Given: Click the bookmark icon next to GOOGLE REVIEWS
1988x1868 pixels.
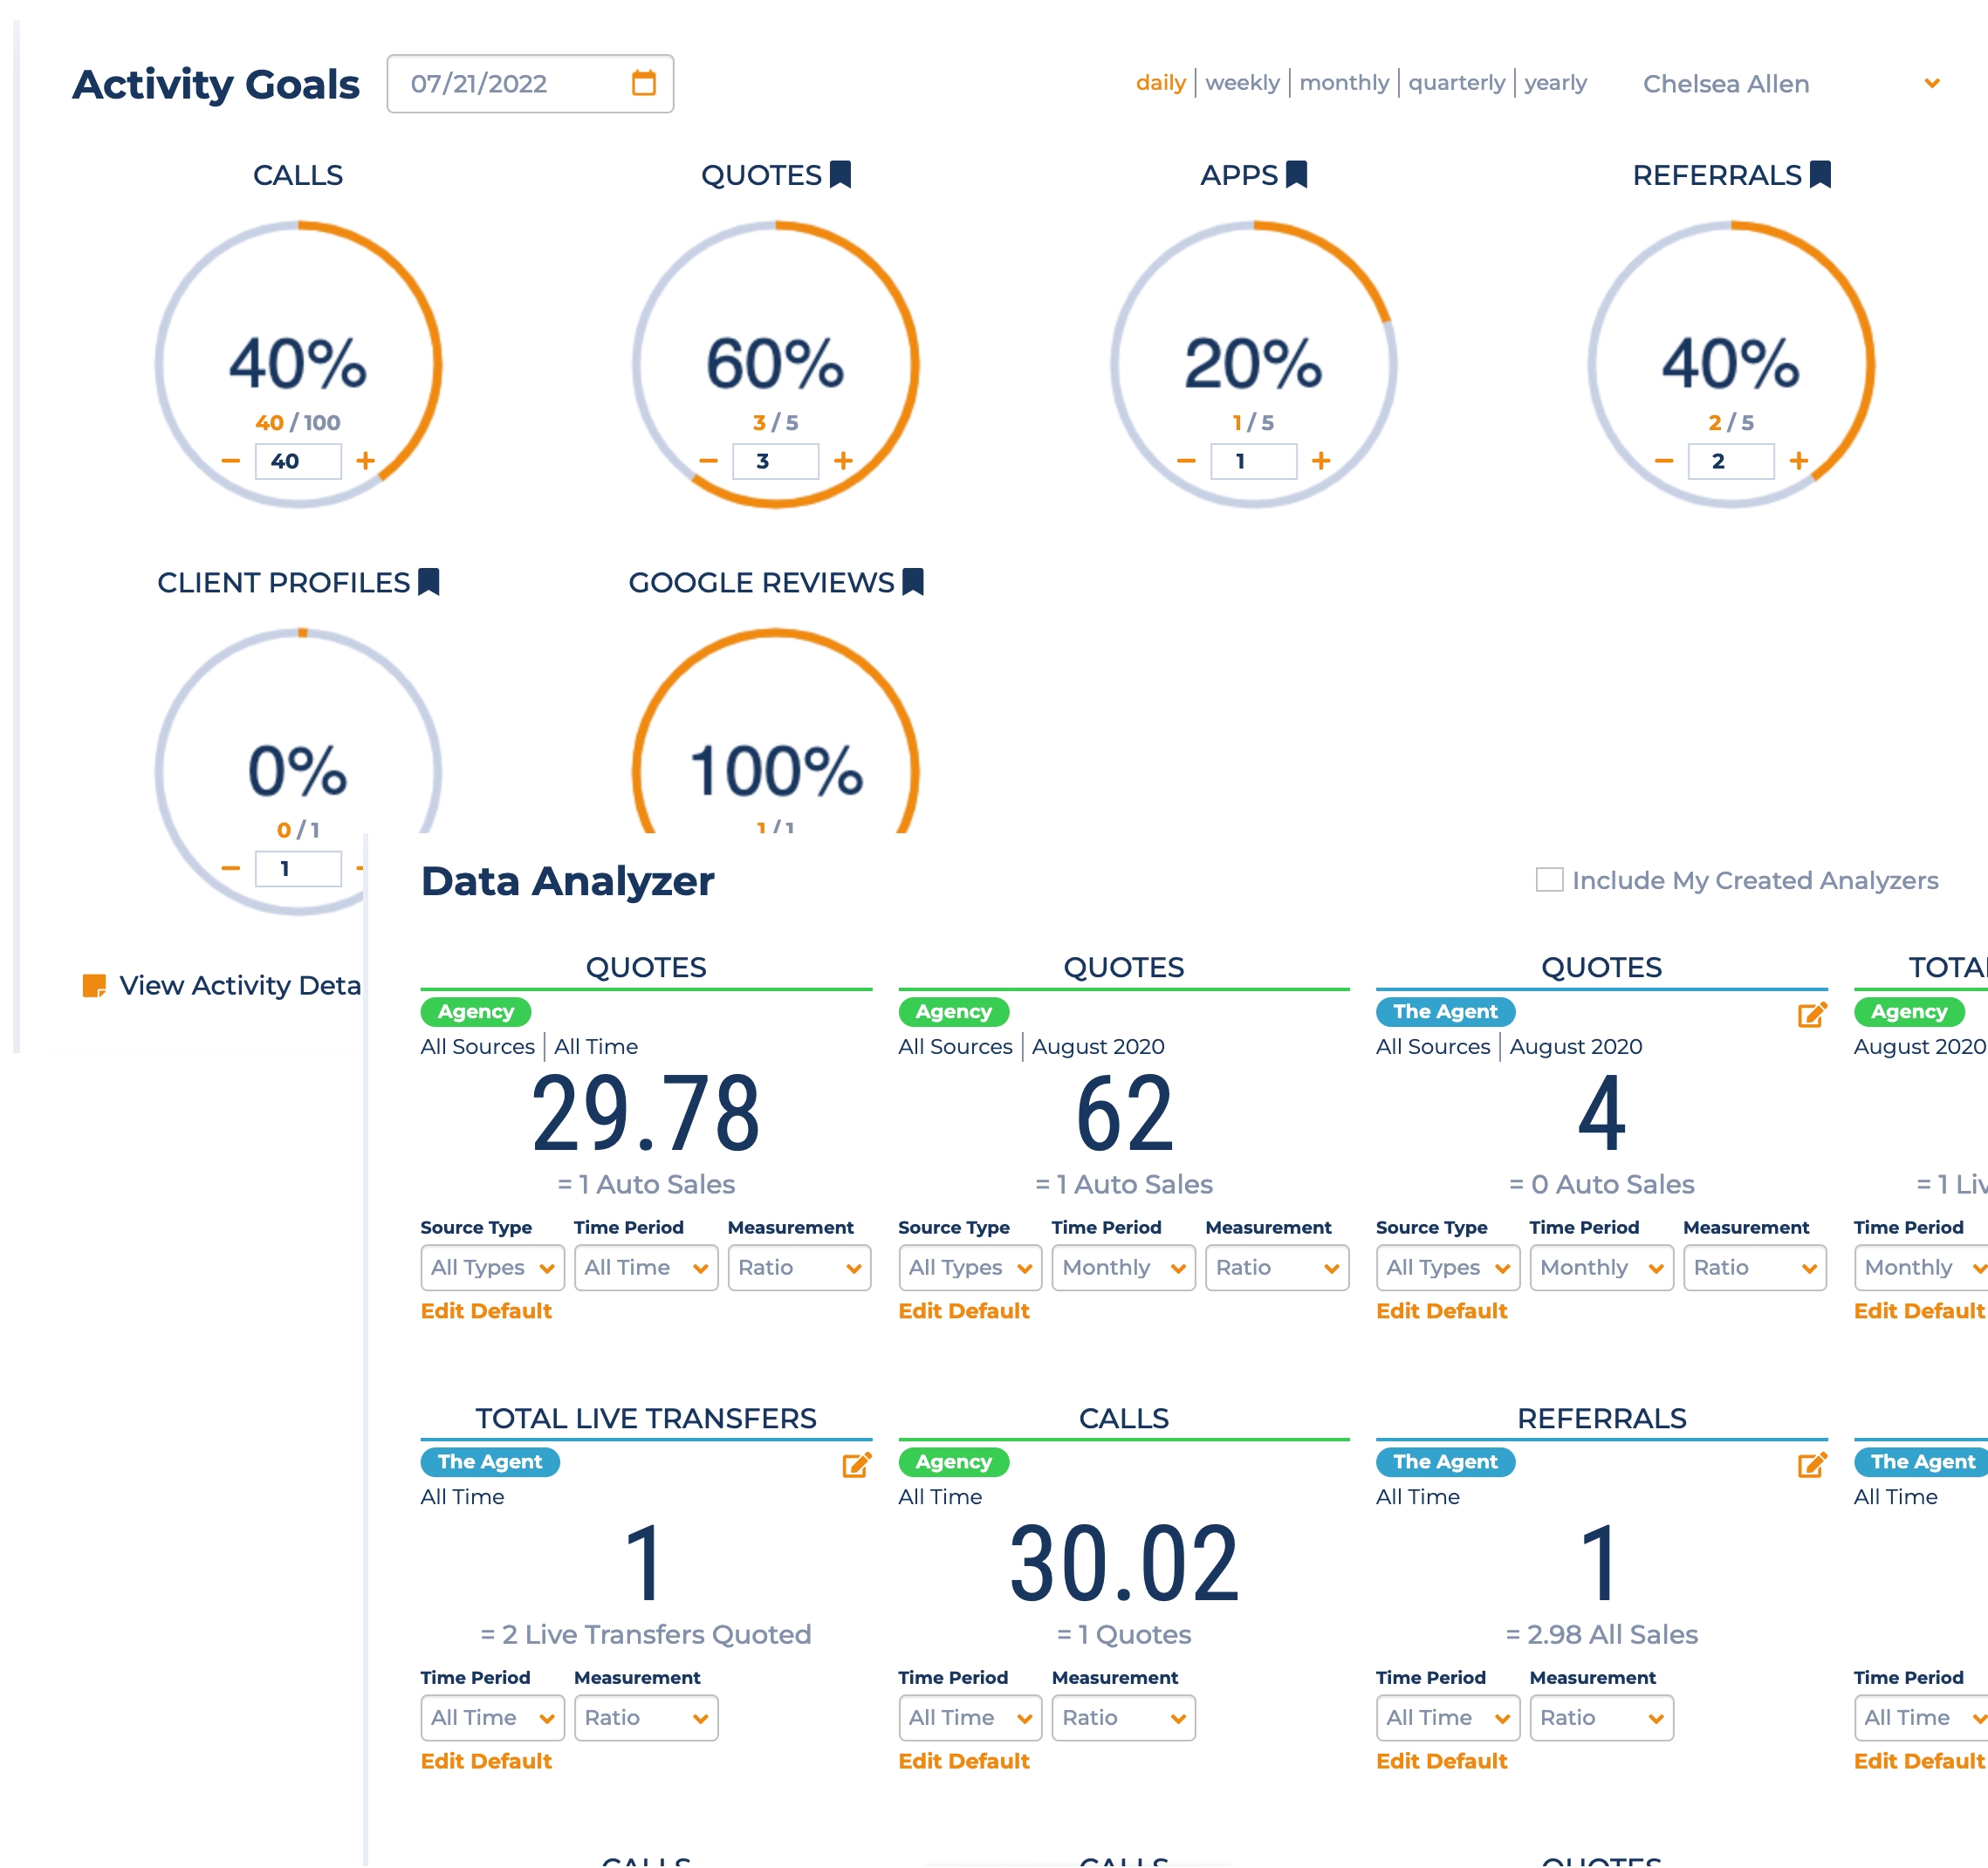Looking at the screenshot, I should pos(913,582).
